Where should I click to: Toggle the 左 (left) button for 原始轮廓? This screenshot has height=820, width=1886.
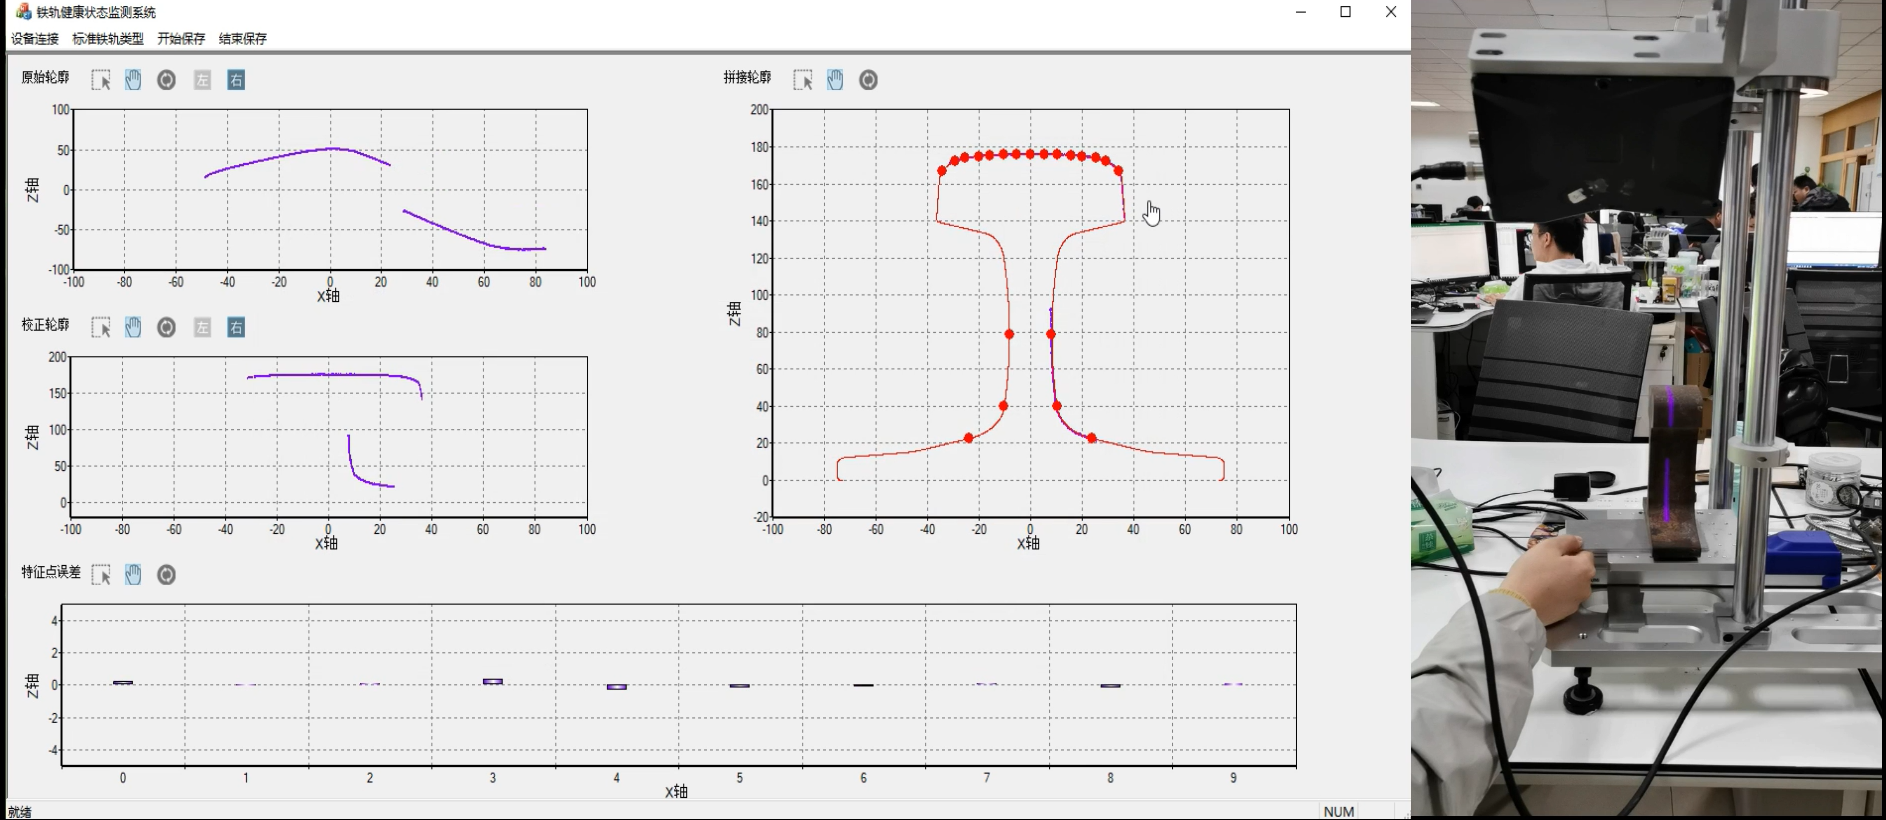tap(203, 80)
